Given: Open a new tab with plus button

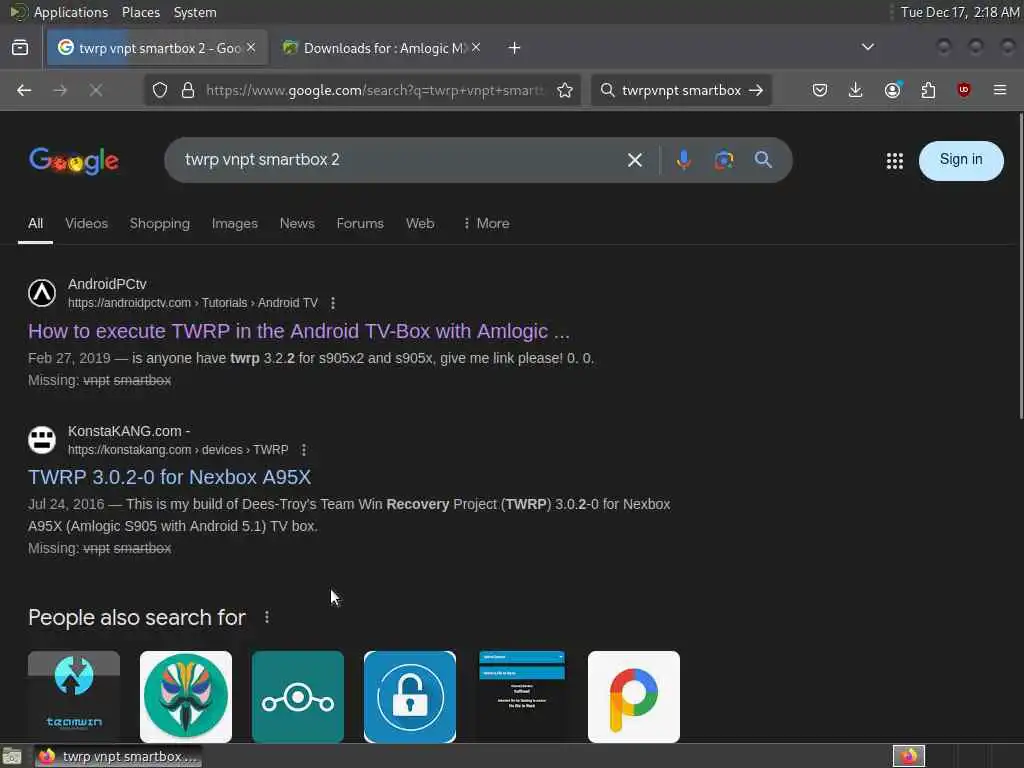Looking at the screenshot, I should click(x=515, y=48).
